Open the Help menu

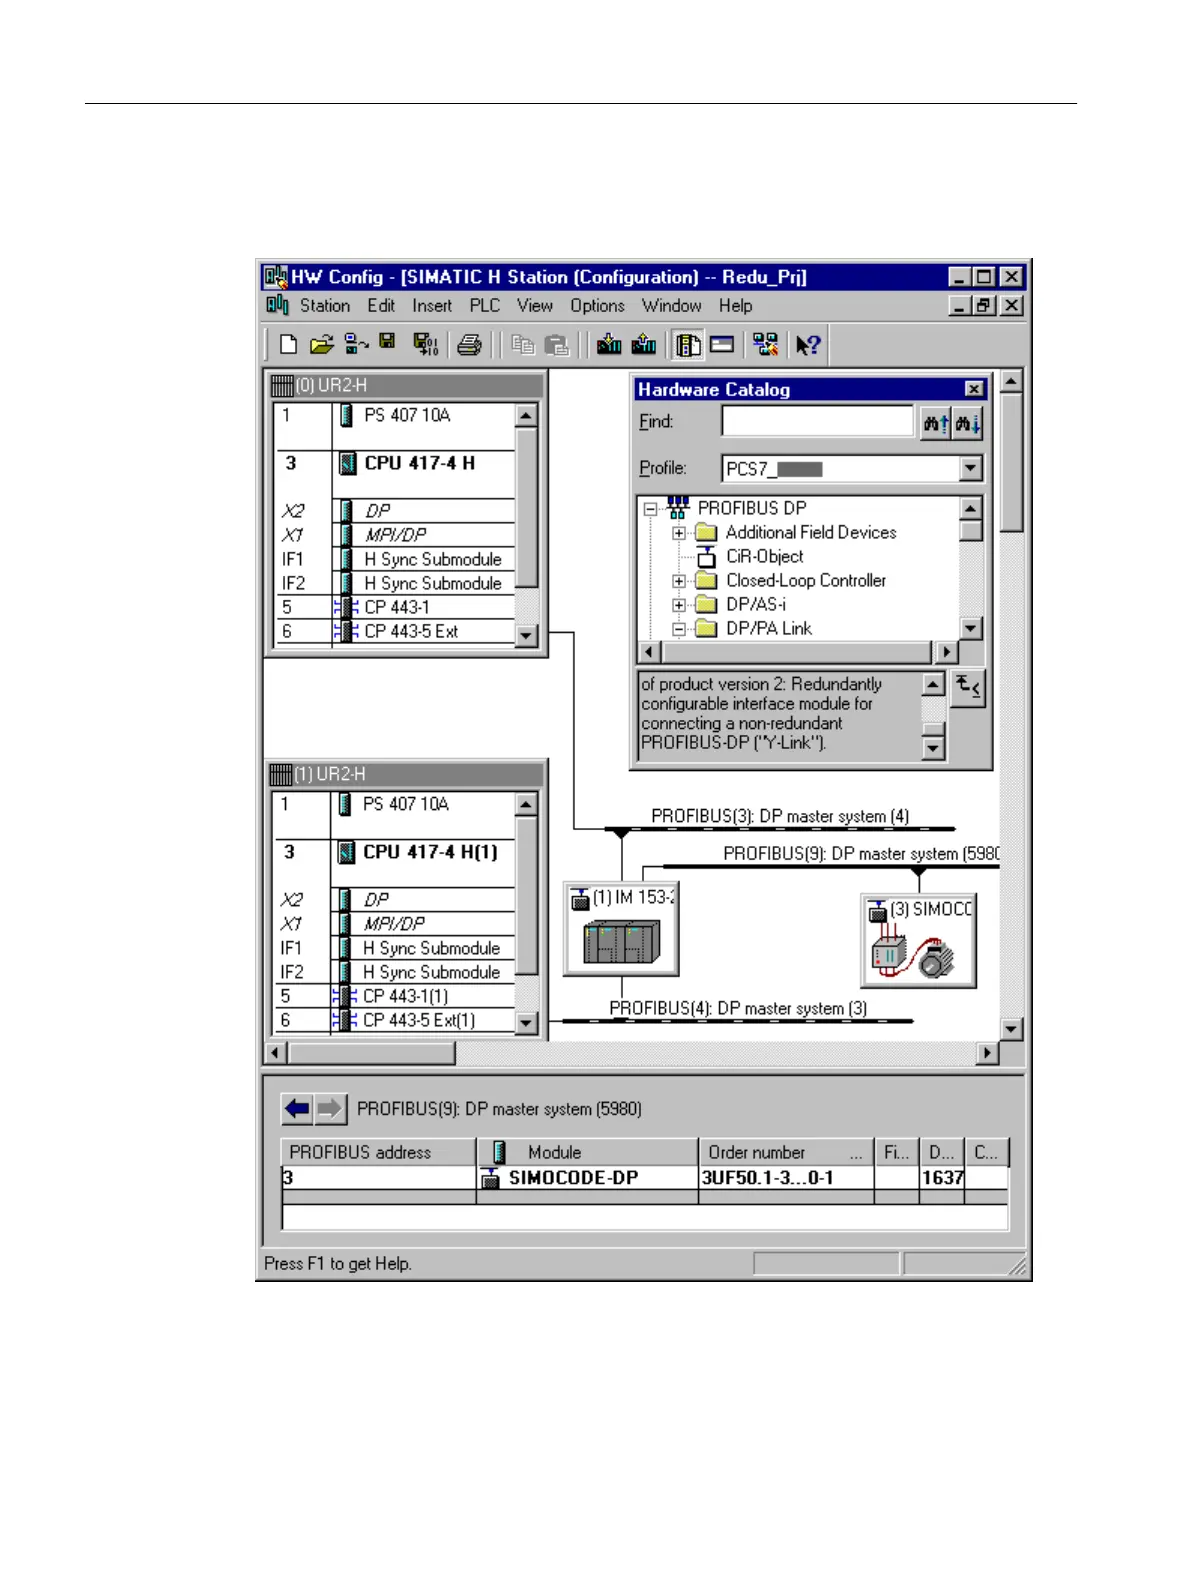coord(736,306)
